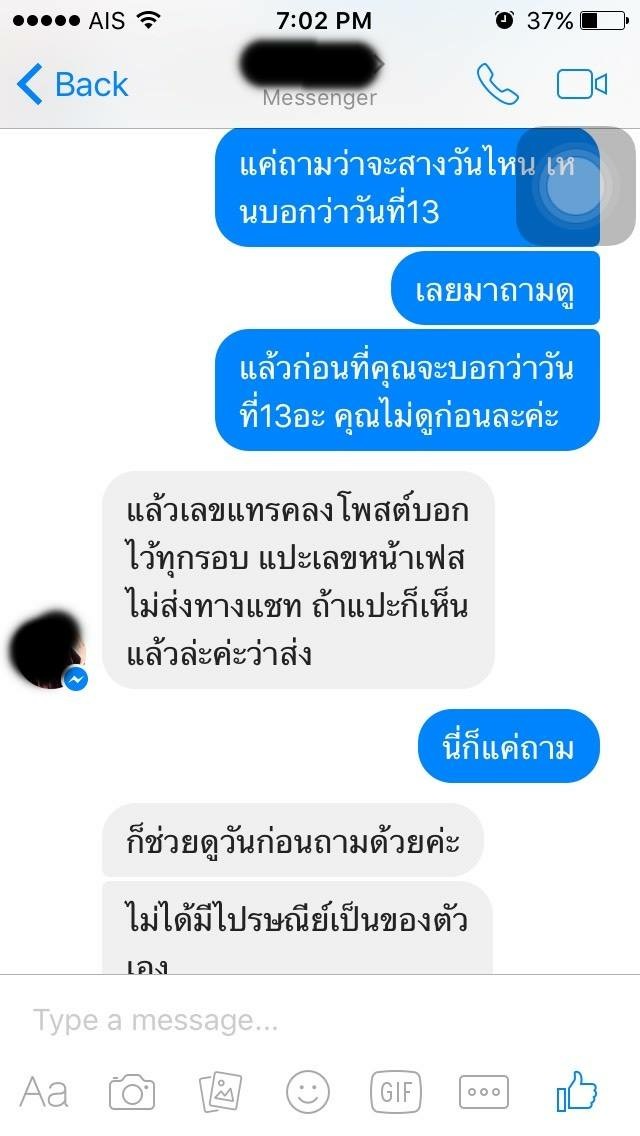Open the photo gallery picker
Viewport: 640px width, 1136px height.
[x=220, y=1091]
